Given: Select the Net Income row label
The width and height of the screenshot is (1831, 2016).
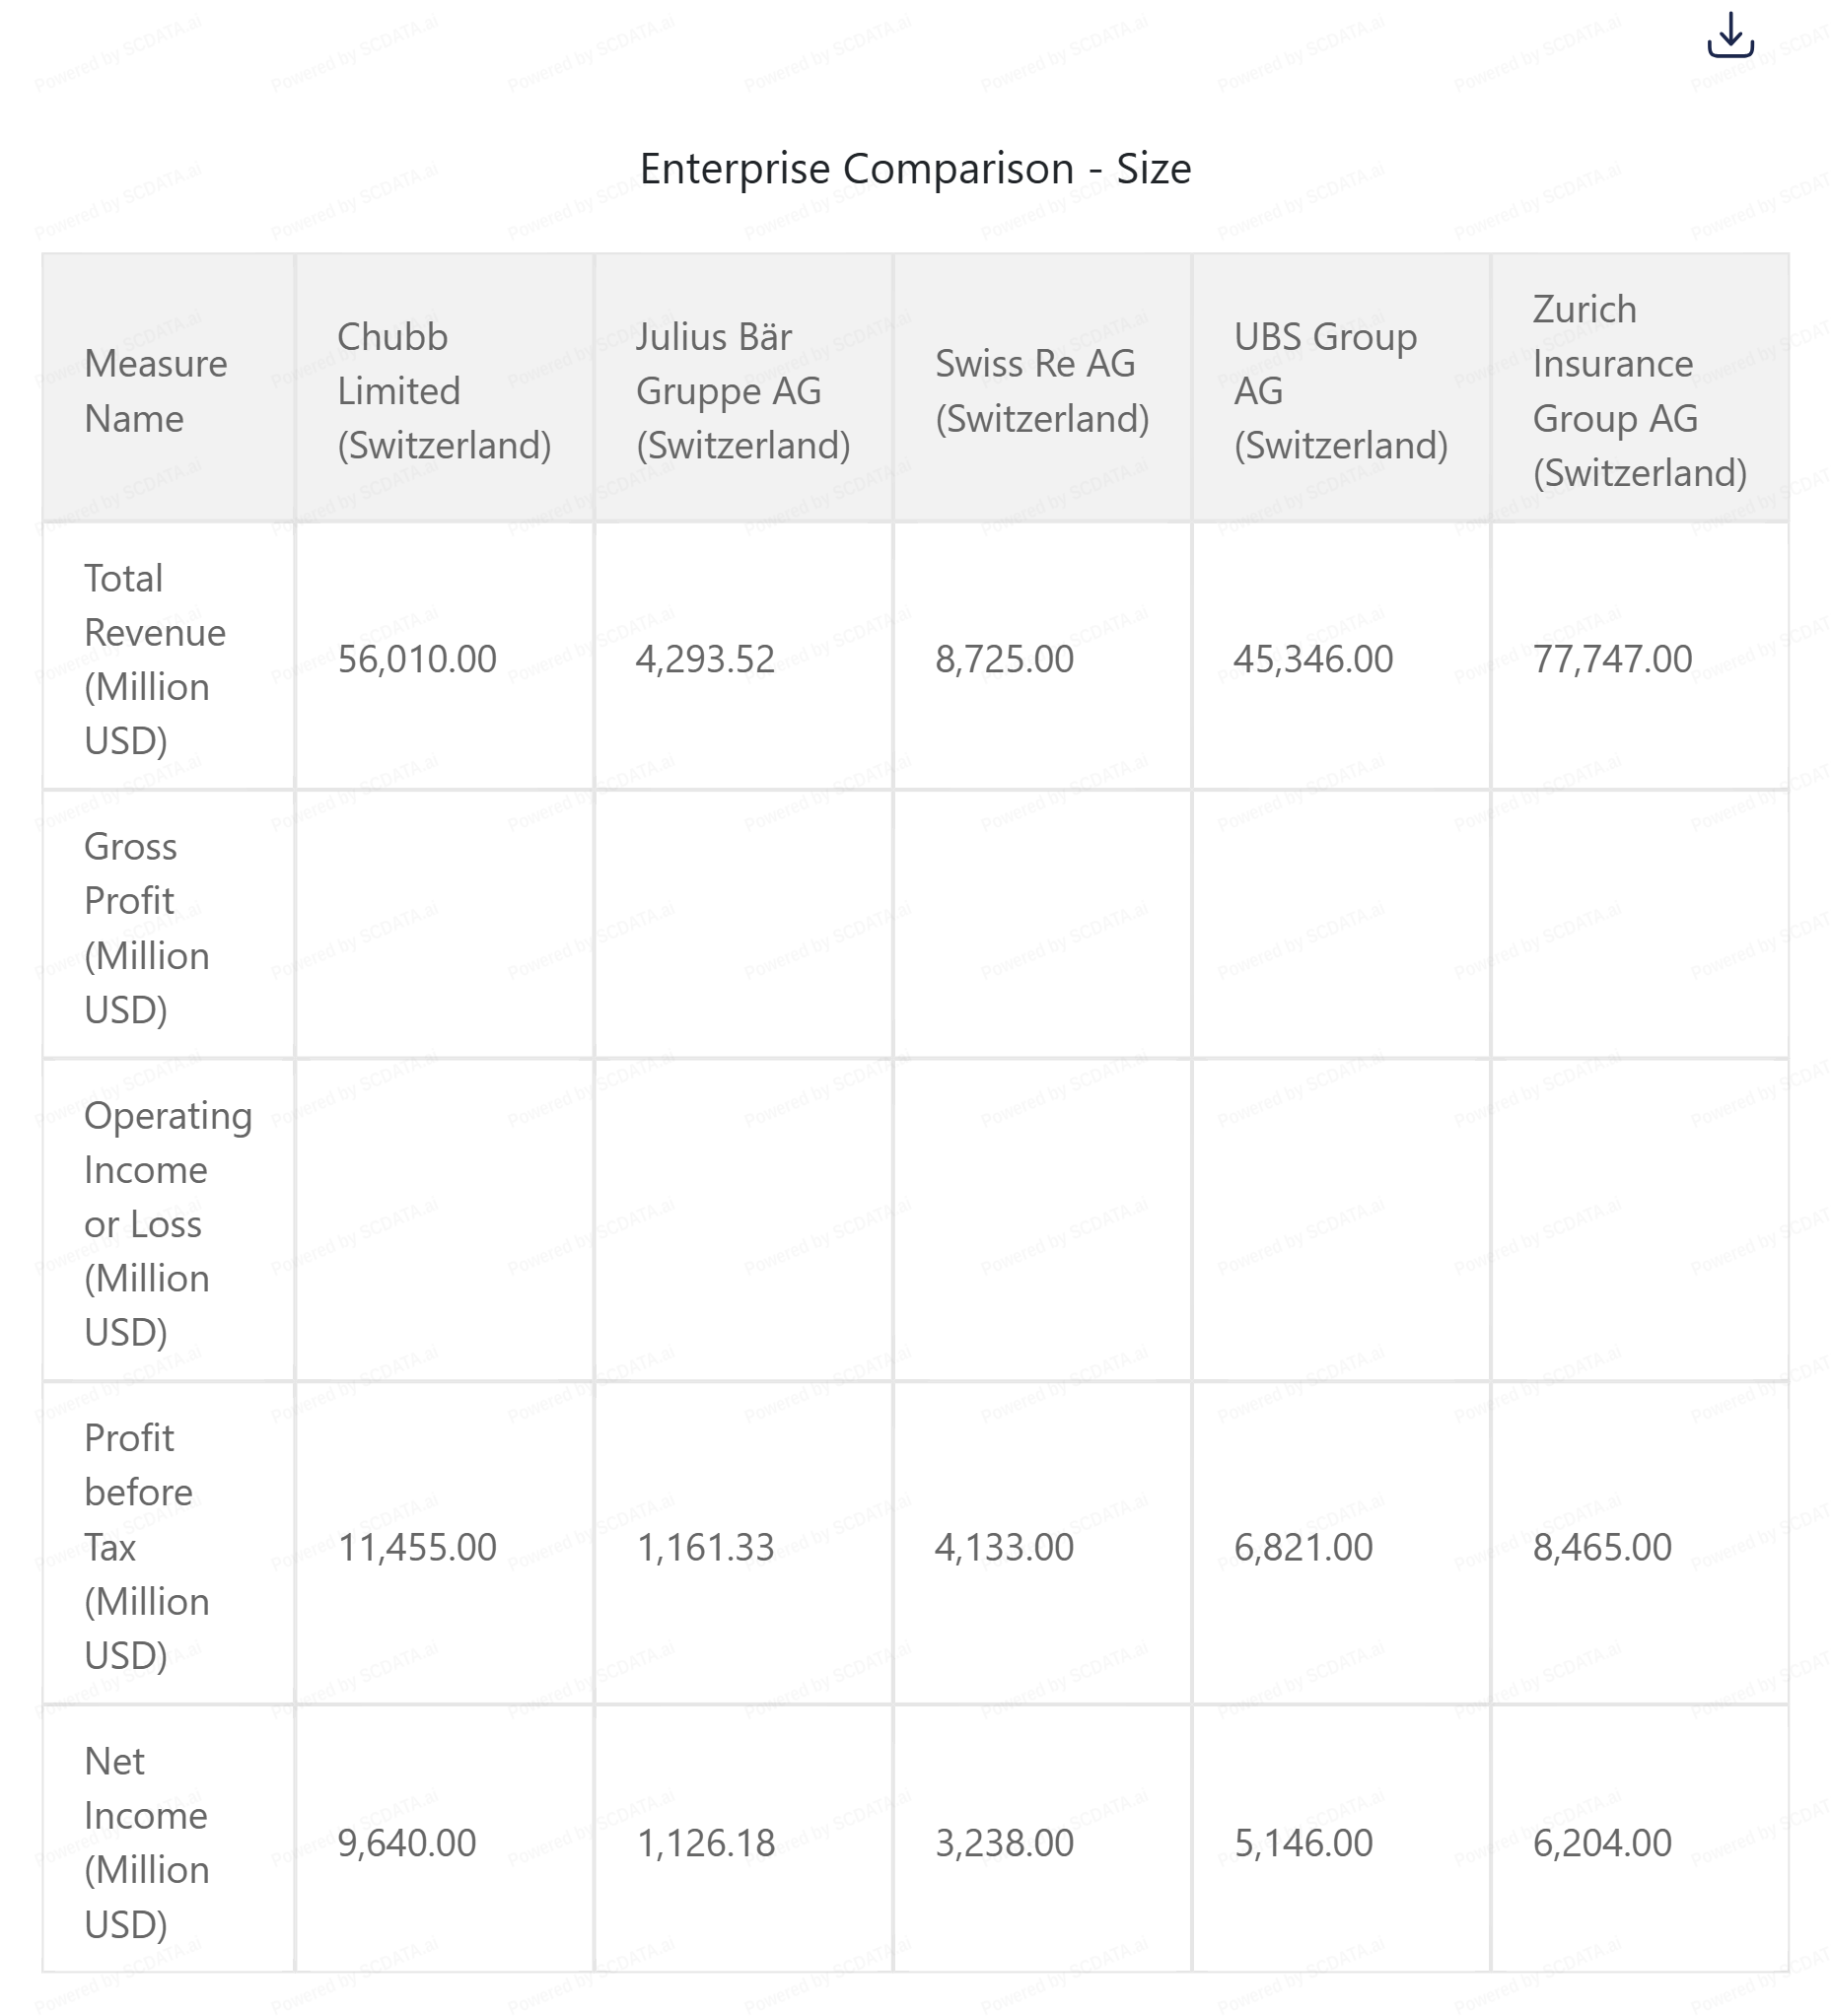Looking at the screenshot, I should tap(146, 1842).
